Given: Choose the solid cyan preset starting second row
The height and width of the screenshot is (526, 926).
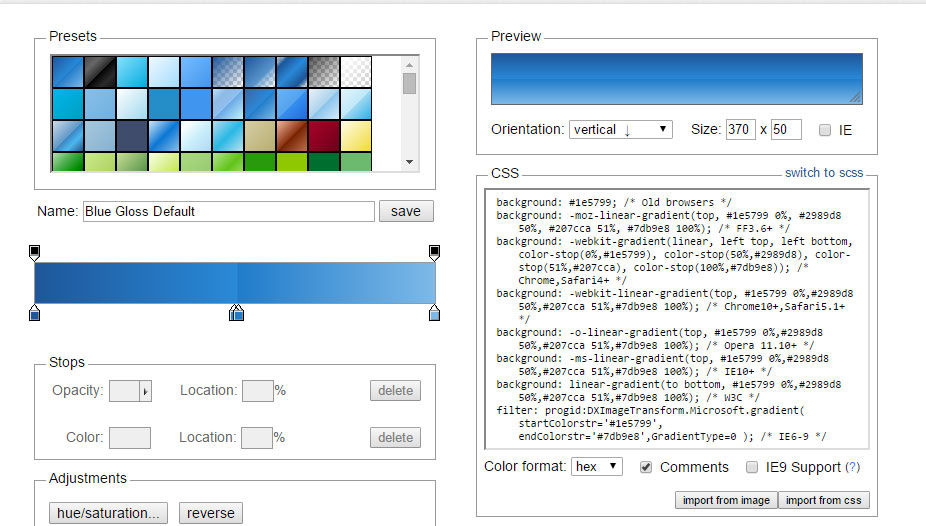Looking at the screenshot, I should [68, 104].
